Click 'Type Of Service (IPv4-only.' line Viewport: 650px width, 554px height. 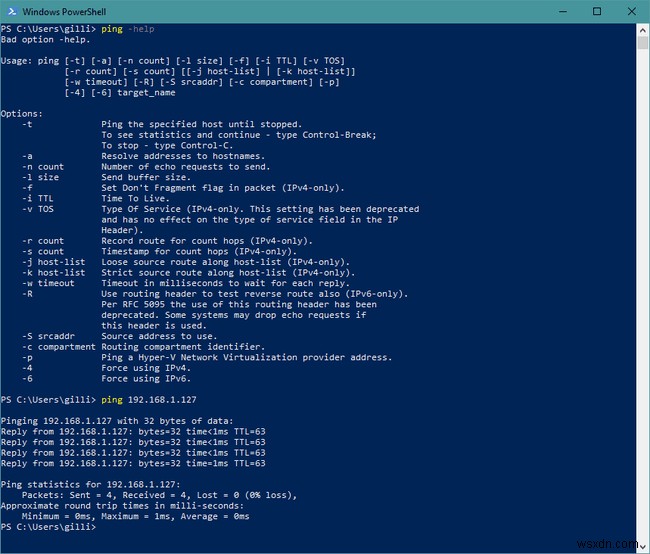click(x=260, y=209)
